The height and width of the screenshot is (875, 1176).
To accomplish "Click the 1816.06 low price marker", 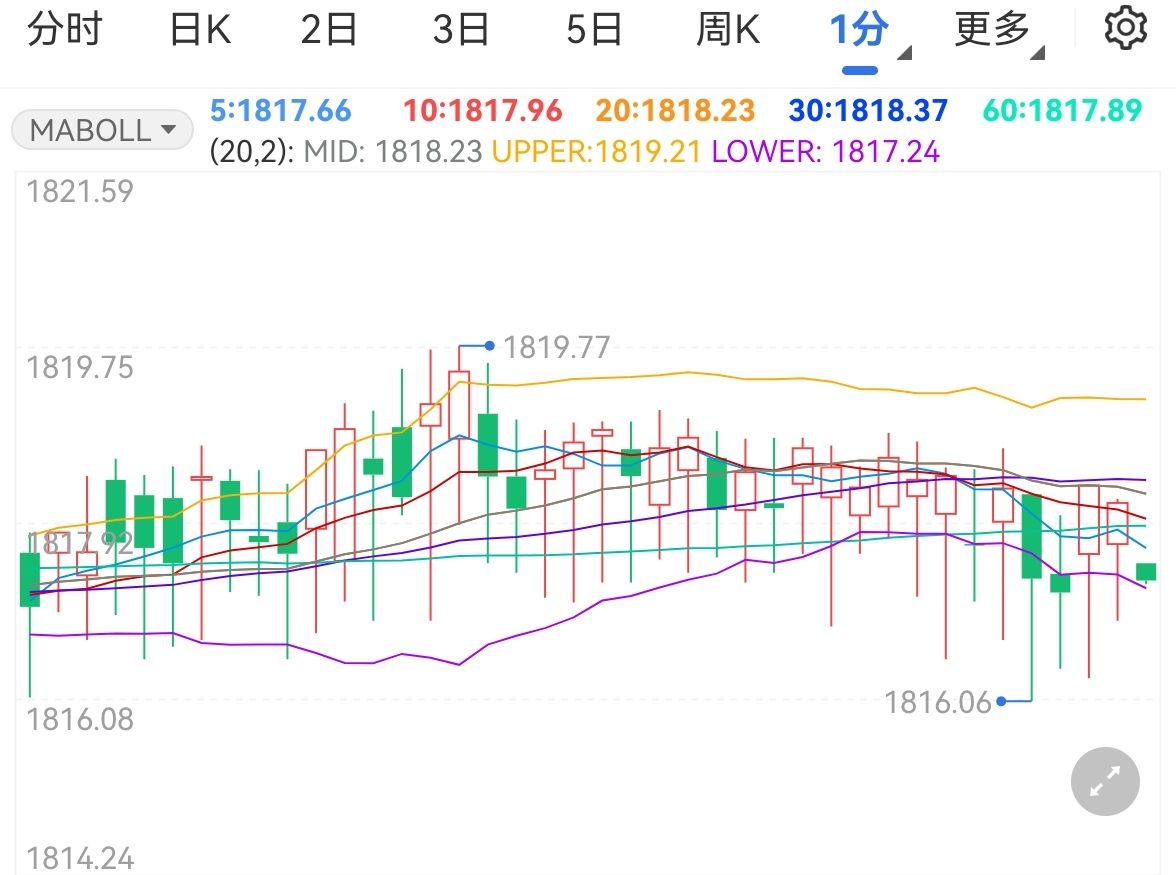I will coord(938,703).
